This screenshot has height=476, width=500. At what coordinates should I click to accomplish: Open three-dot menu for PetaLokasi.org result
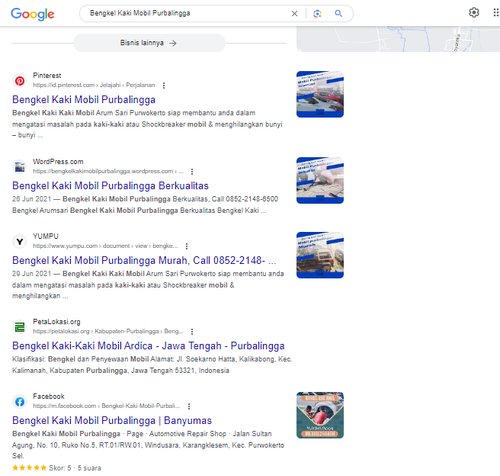192,332
